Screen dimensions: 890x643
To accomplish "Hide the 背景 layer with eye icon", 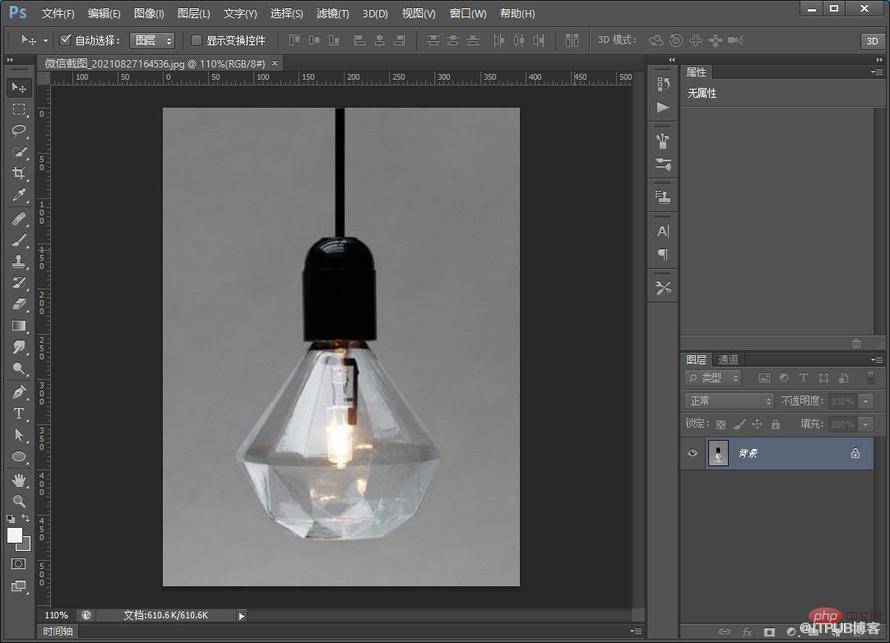I will coord(692,453).
